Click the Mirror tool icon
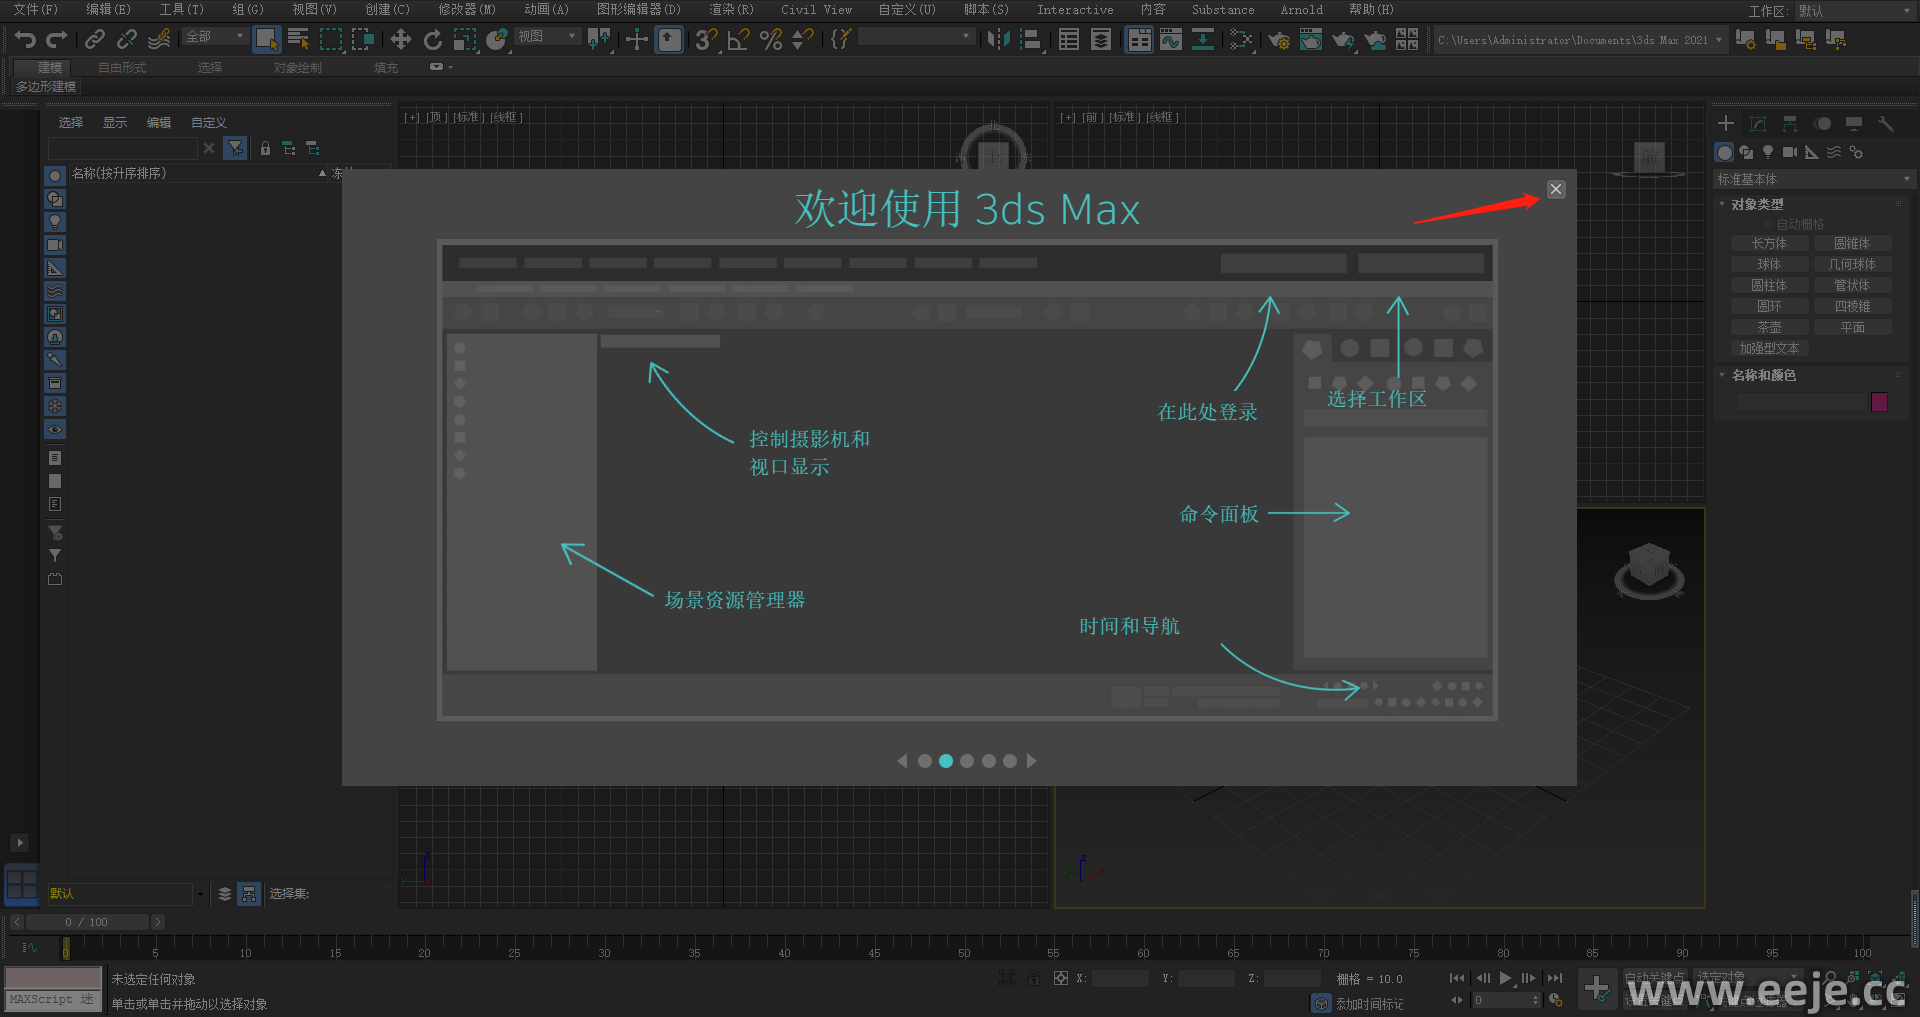Viewport: 1920px width, 1017px height. (997, 39)
